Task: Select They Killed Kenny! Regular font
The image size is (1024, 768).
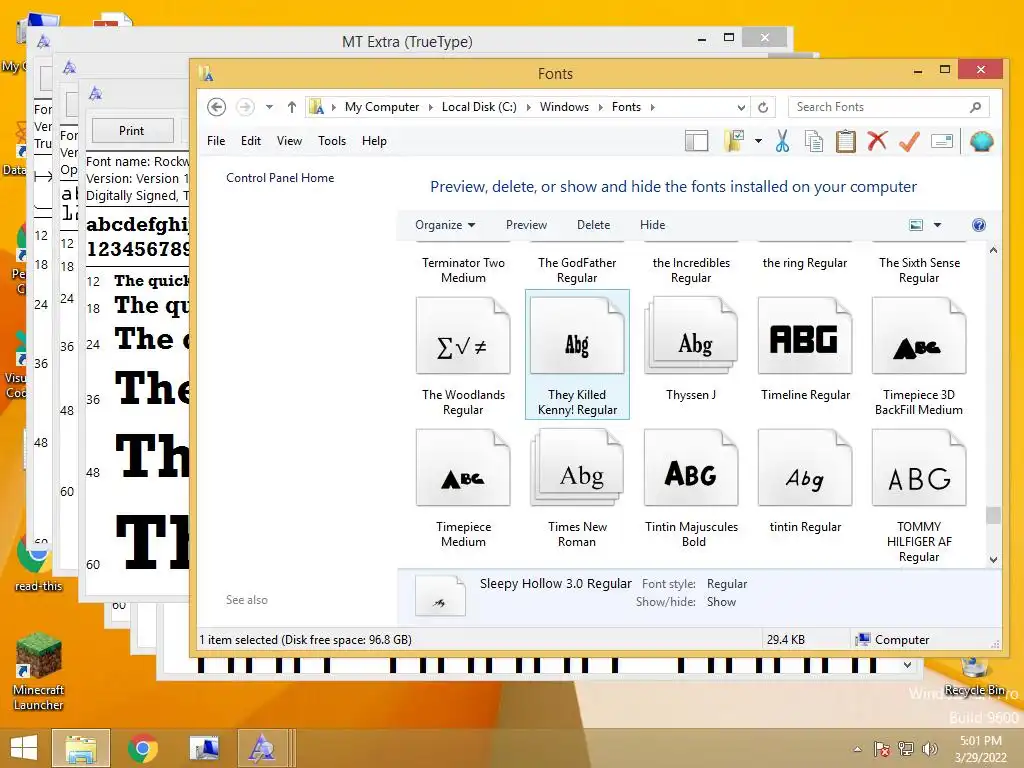Action: click(577, 355)
